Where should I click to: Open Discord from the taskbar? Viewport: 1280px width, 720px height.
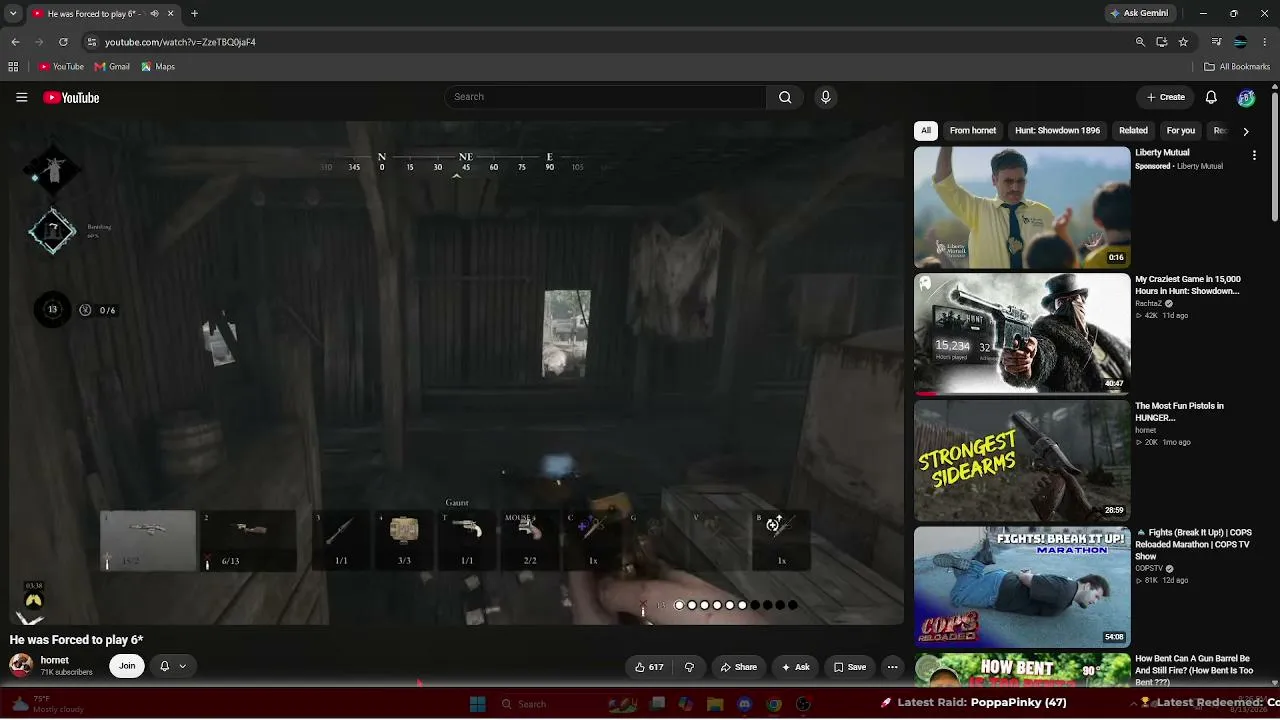[744, 704]
